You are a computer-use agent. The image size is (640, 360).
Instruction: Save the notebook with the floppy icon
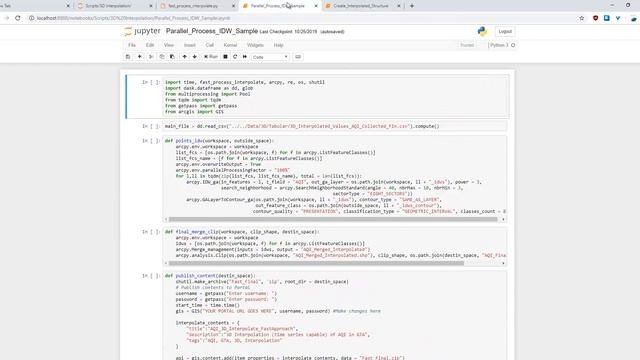coord(128,57)
